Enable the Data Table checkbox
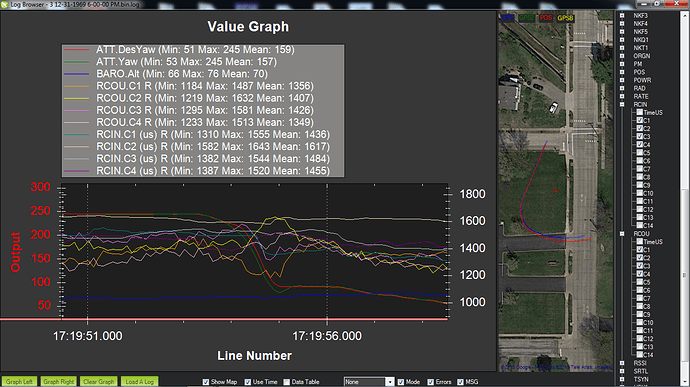This screenshot has height=387, width=690. 286,382
